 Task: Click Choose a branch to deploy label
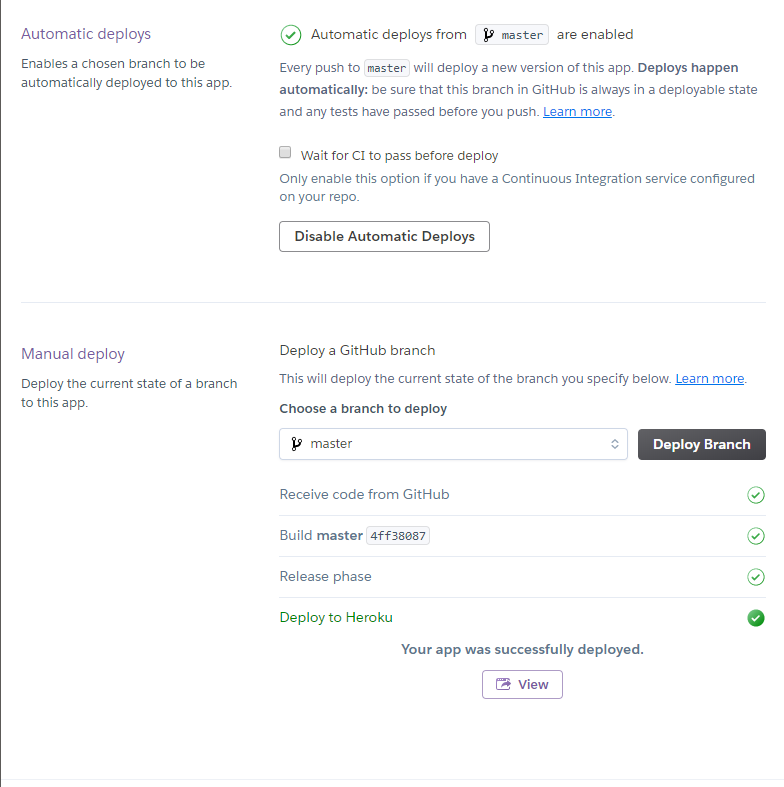363,409
